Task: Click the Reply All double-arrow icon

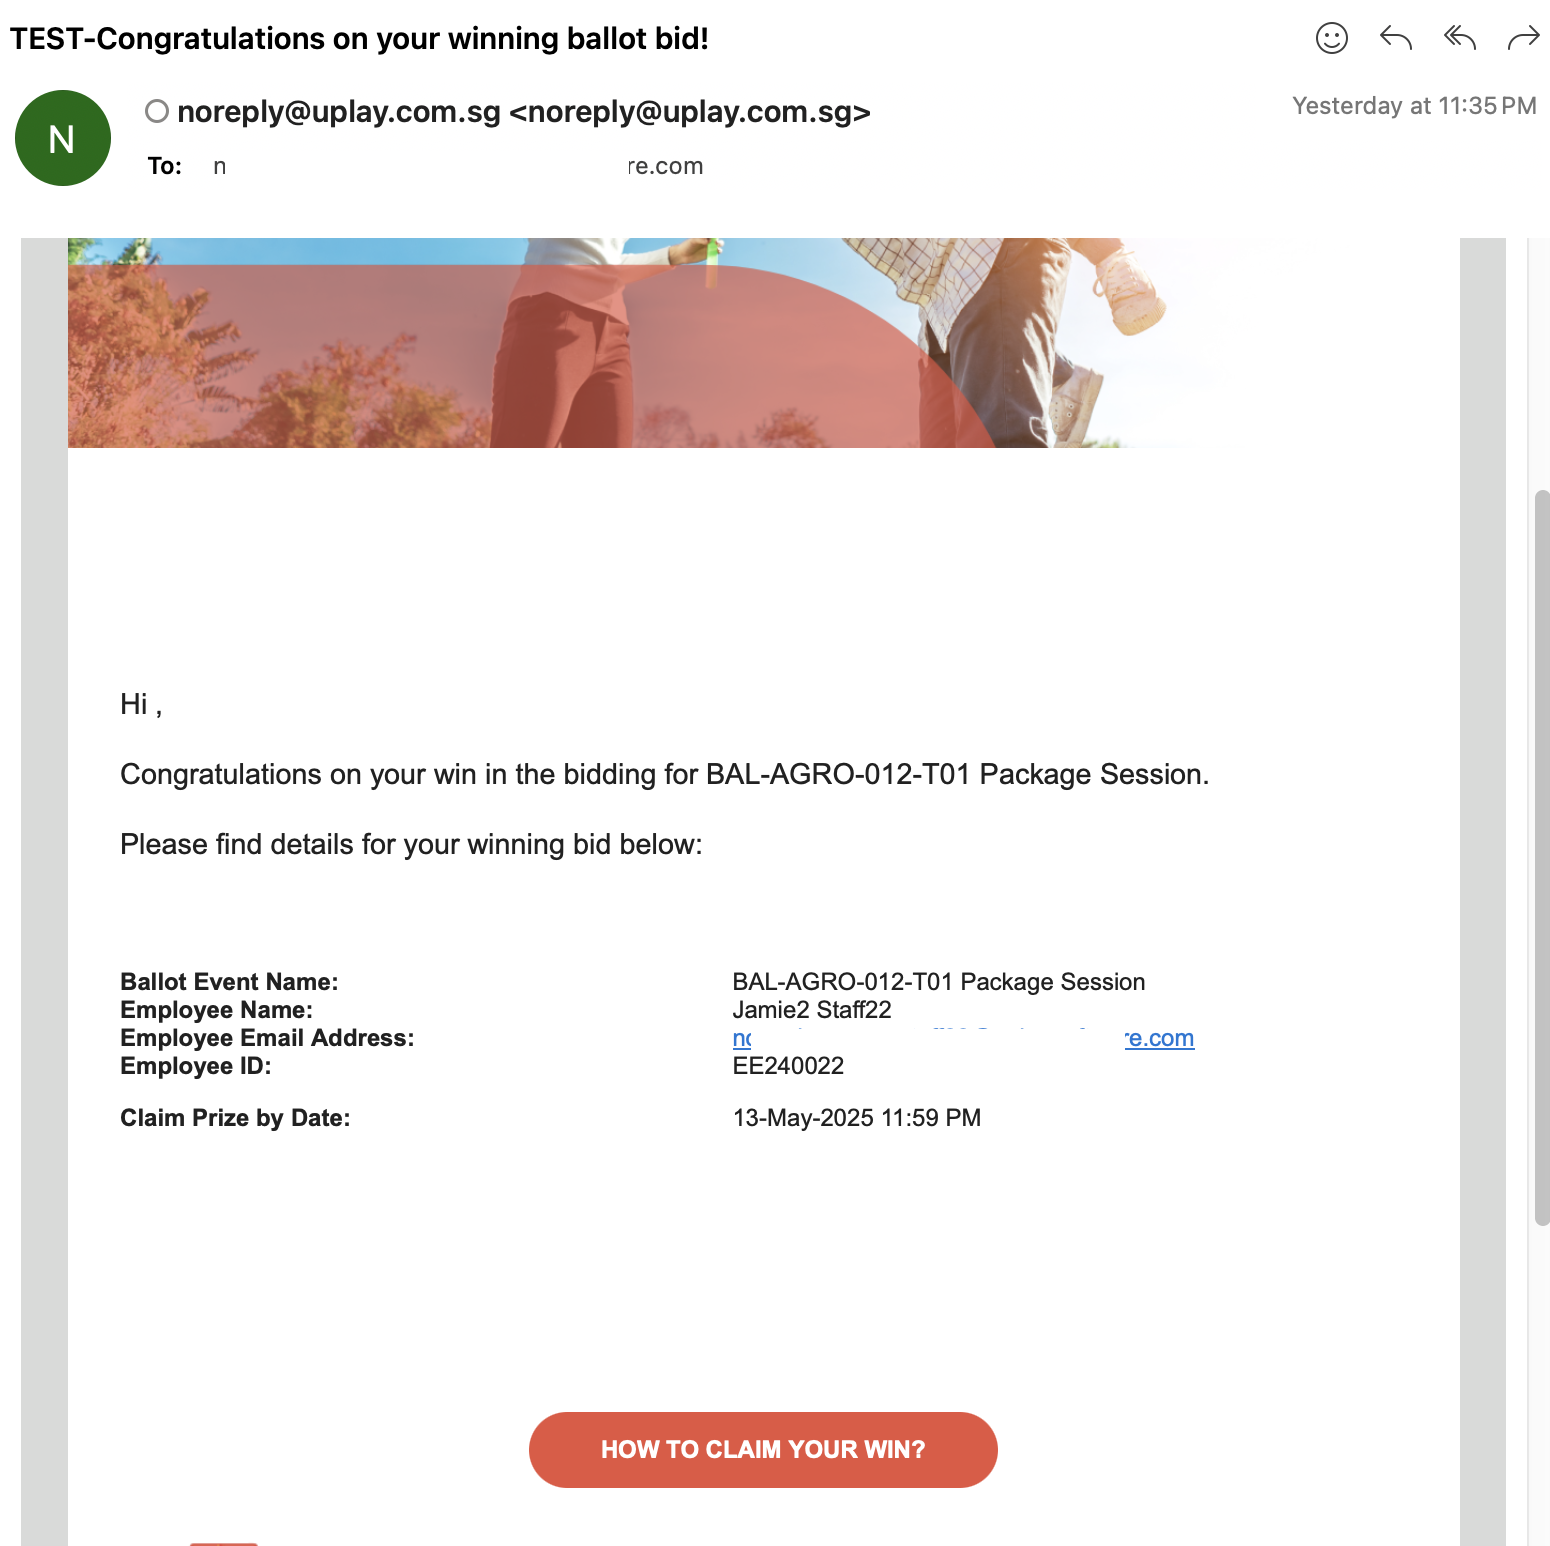Action: pyautogui.click(x=1459, y=39)
